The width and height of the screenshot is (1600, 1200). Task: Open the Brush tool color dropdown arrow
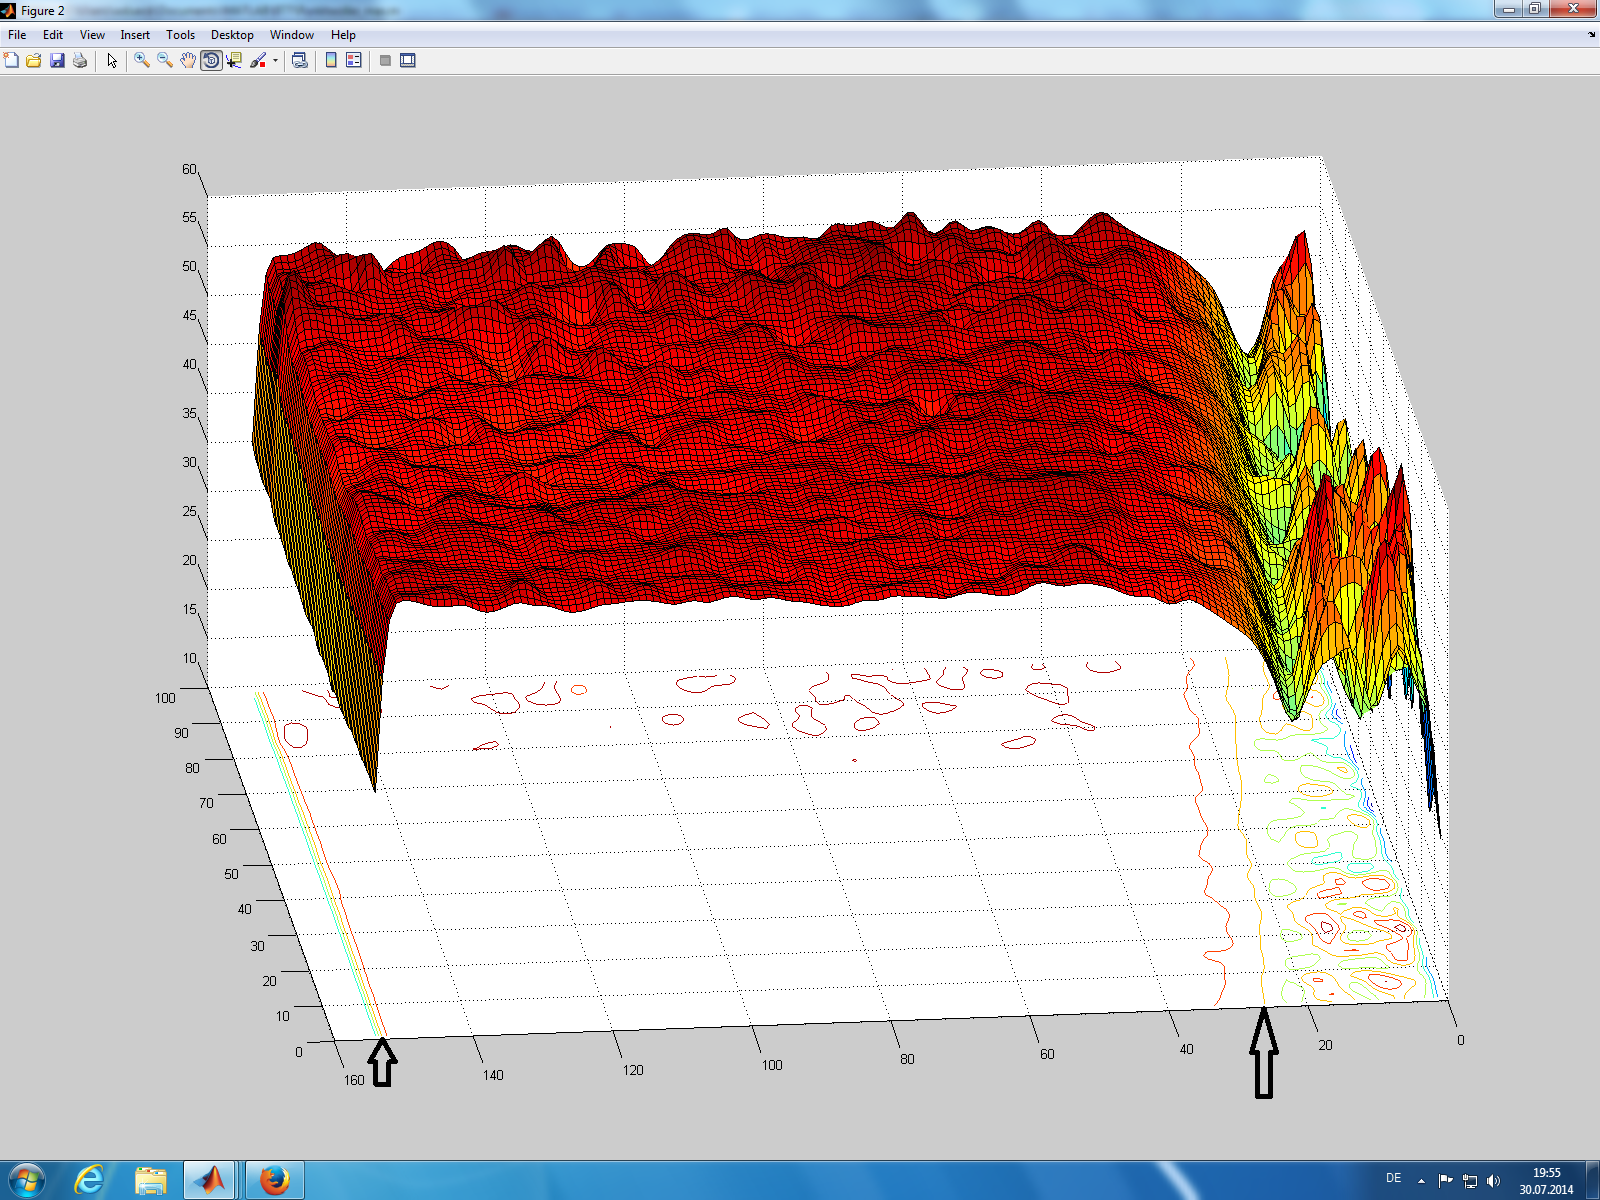(x=275, y=61)
